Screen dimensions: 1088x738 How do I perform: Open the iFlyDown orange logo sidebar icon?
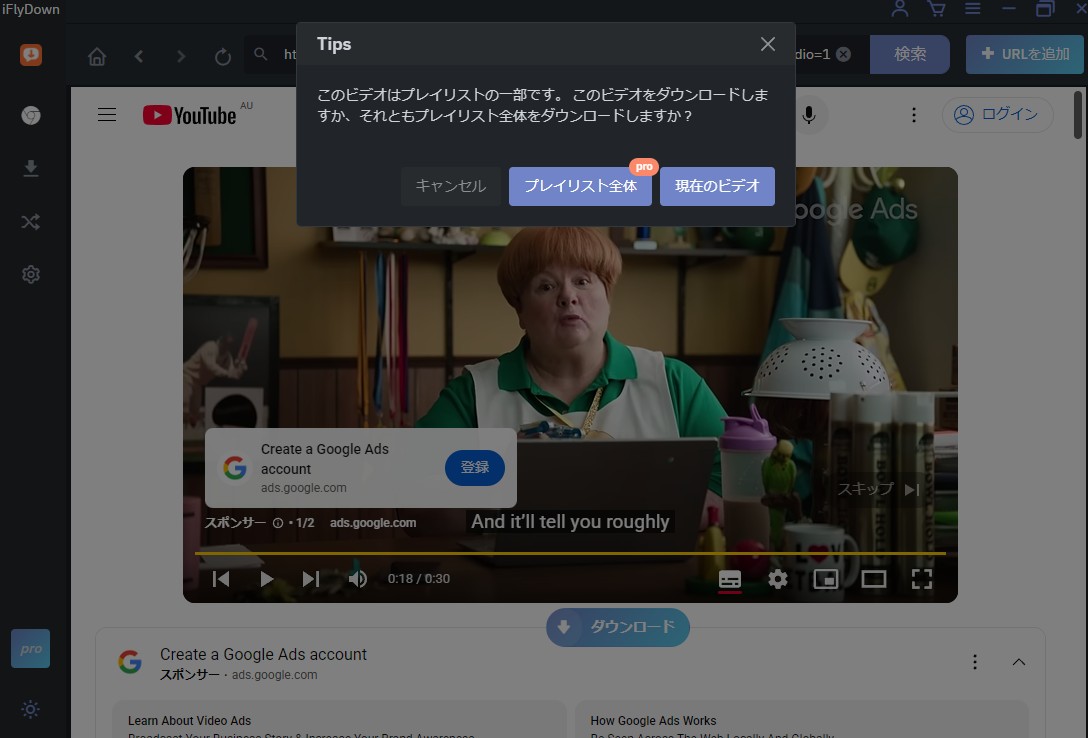point(31,55)
